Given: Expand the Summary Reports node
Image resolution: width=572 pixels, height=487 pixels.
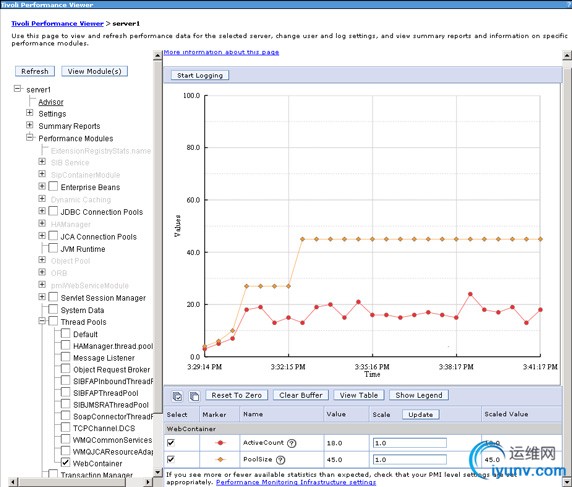Looking at the screenshot, I should (30, 125).
